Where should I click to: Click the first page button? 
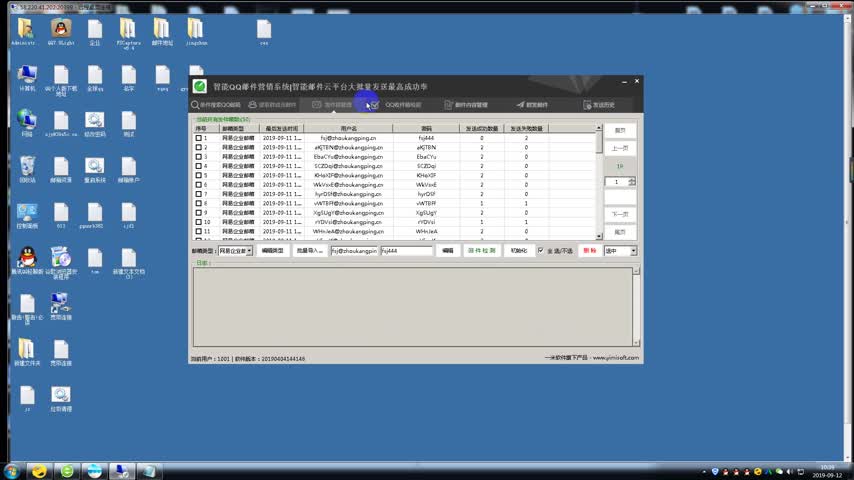pos(620,131)
